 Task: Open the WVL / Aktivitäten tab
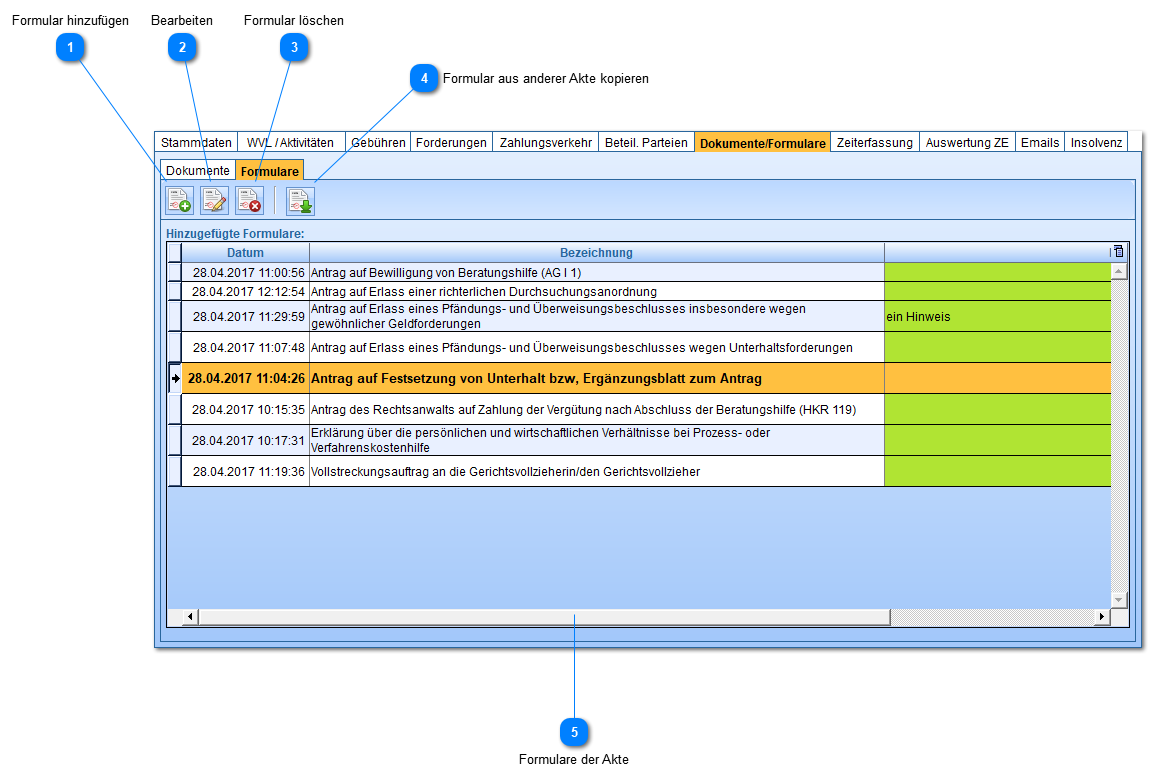click(x=290, y=142)
